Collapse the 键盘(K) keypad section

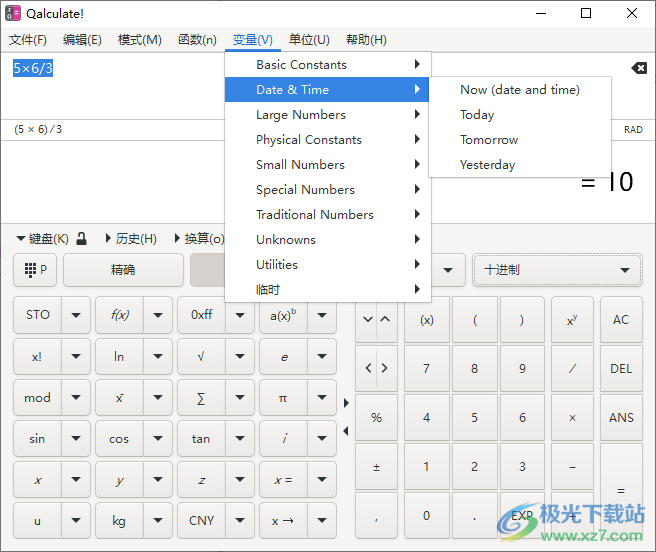[42, 239]
